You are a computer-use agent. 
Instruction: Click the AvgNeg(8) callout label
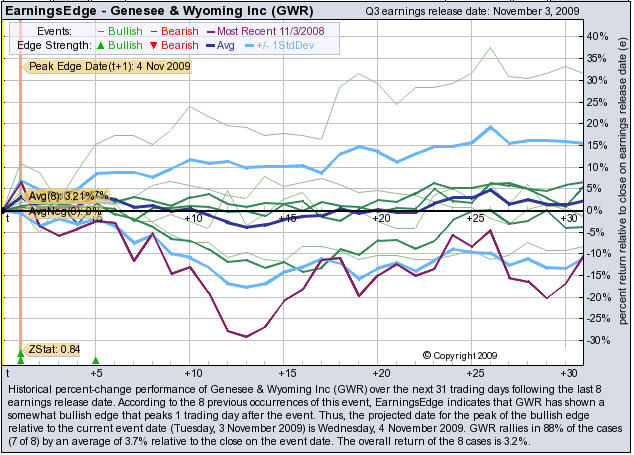click(x=64, y=211)
